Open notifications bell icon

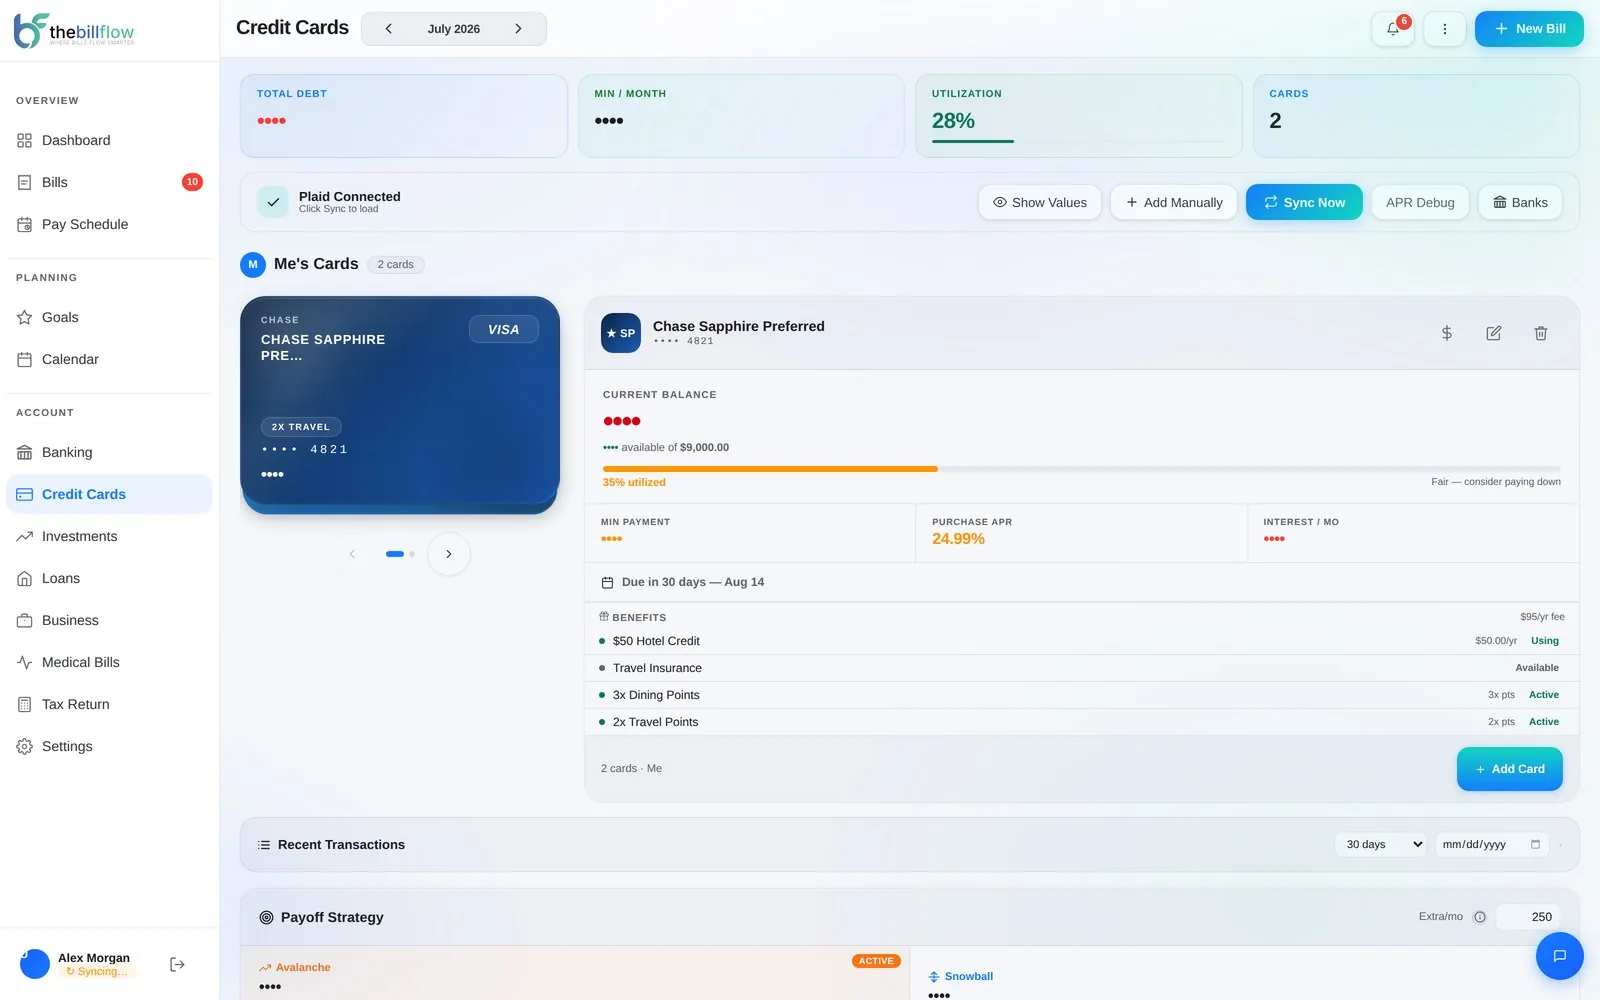[x=1393, y=29]
